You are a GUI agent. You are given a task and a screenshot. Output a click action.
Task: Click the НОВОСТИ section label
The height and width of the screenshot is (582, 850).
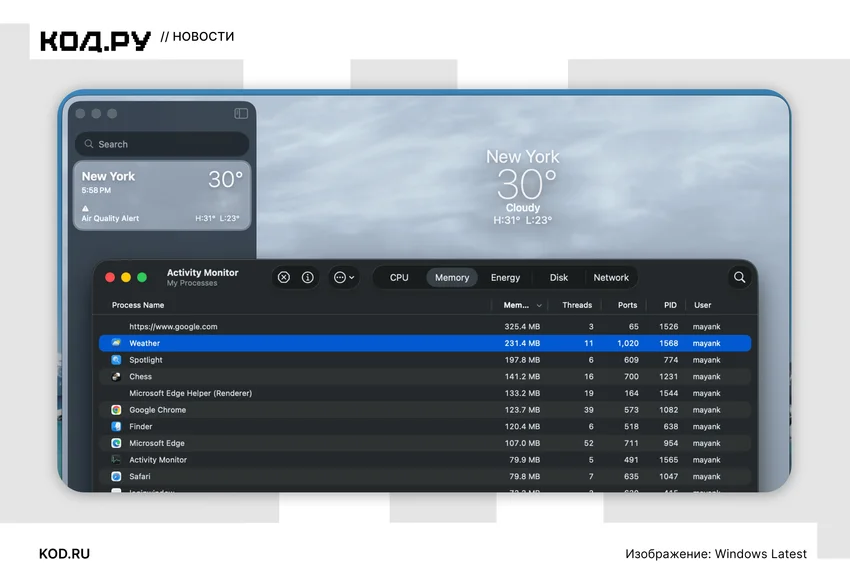(x=203, y=36)
